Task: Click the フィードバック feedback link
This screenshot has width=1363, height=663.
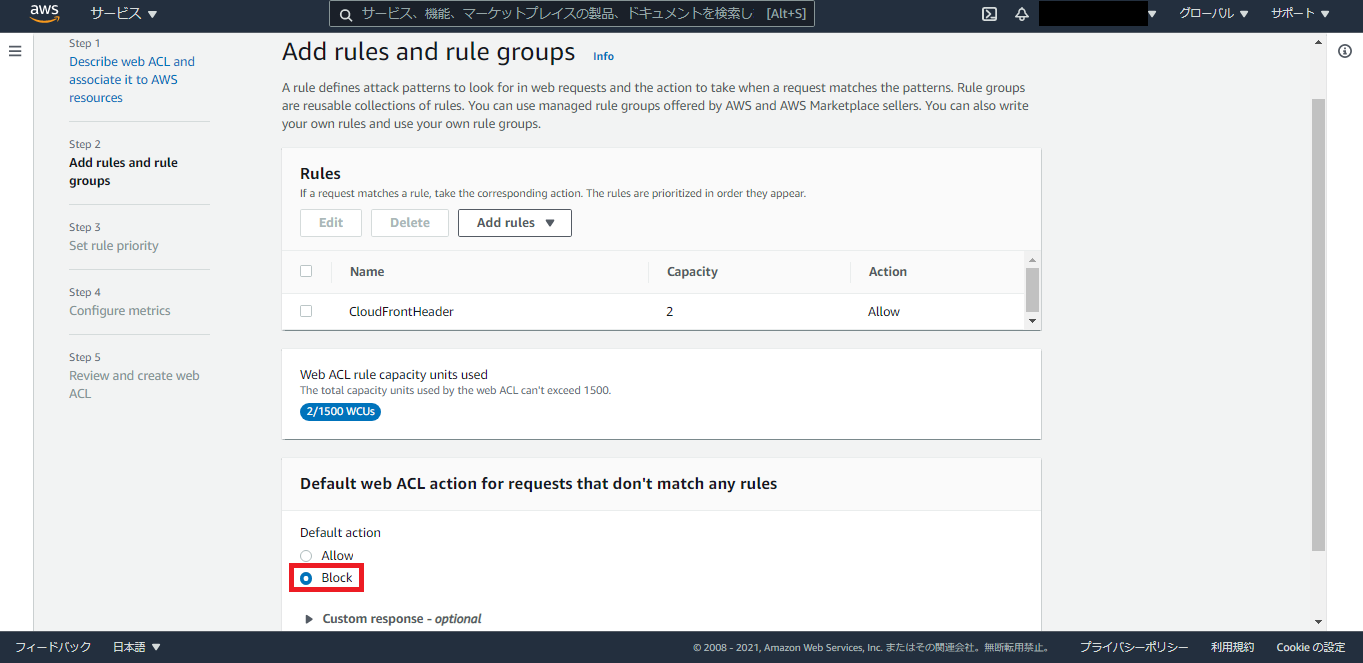Action: (53, 647)
